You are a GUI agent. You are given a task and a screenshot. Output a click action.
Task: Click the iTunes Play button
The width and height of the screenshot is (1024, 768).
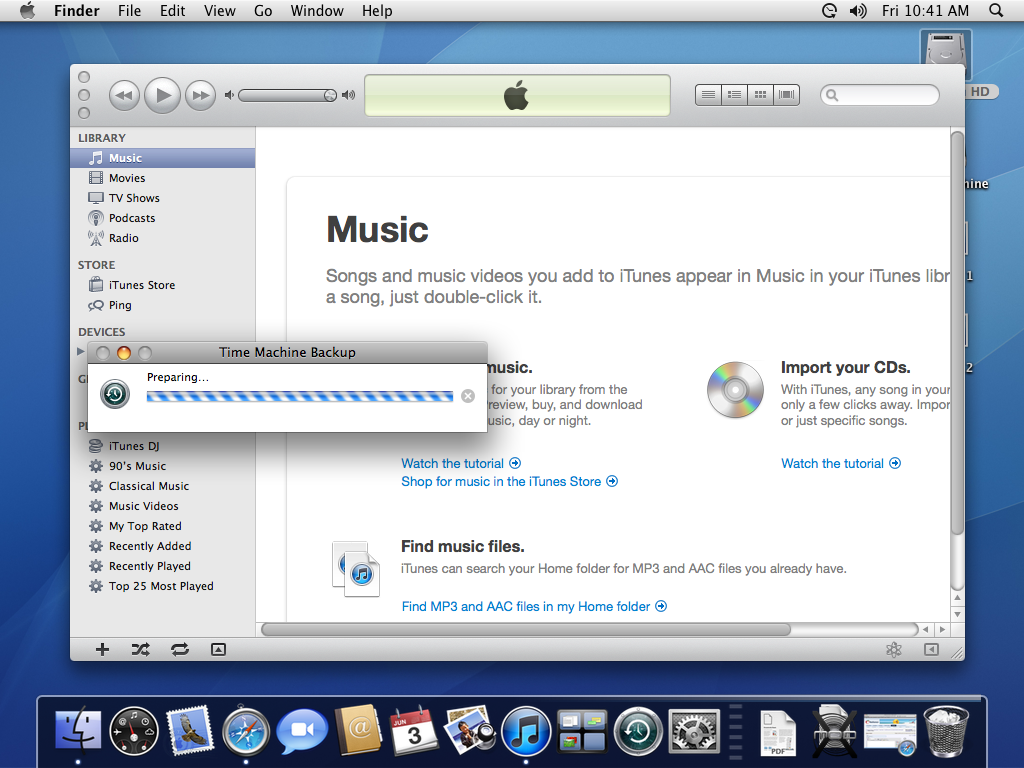coord(162,95)
